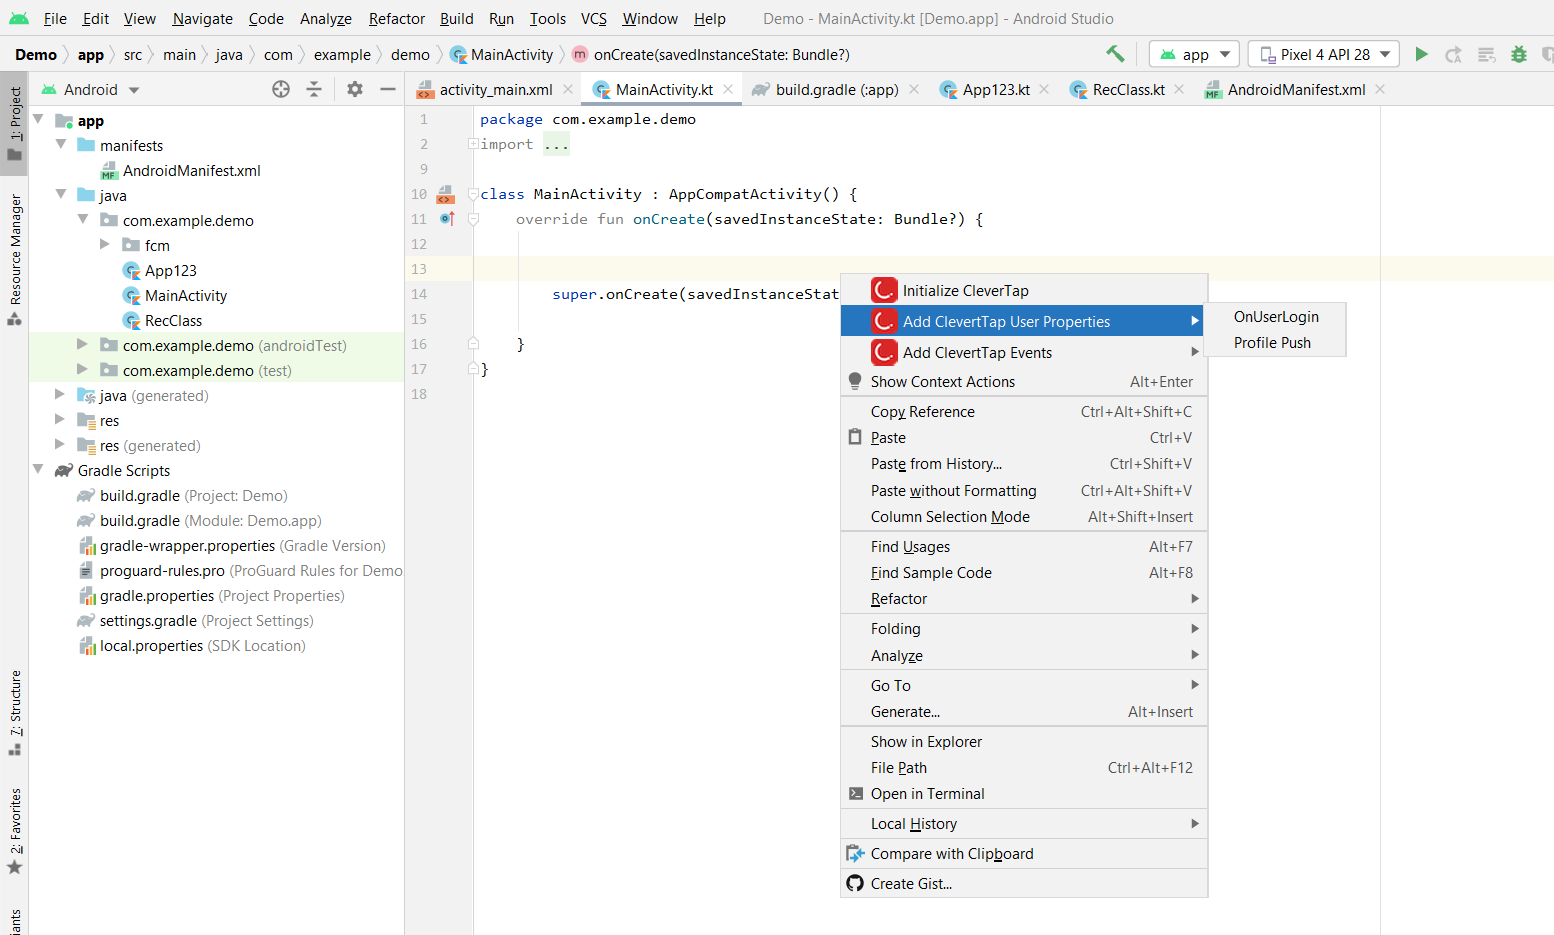Click the Make Project hammer icon

point(1115,54)
